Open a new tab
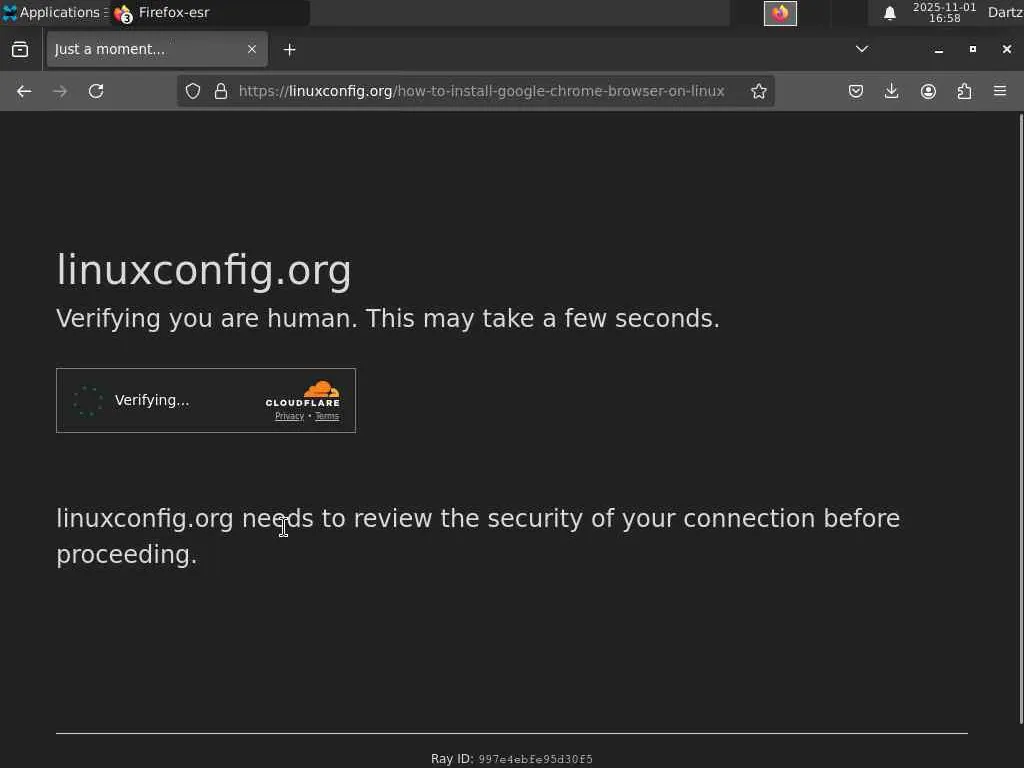 (x=289, y=50)
